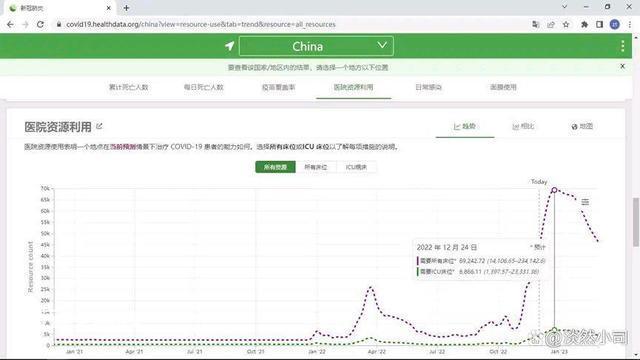640x360 pixels.
Task: Dismiss the light green notification banner
Action: 622,66
